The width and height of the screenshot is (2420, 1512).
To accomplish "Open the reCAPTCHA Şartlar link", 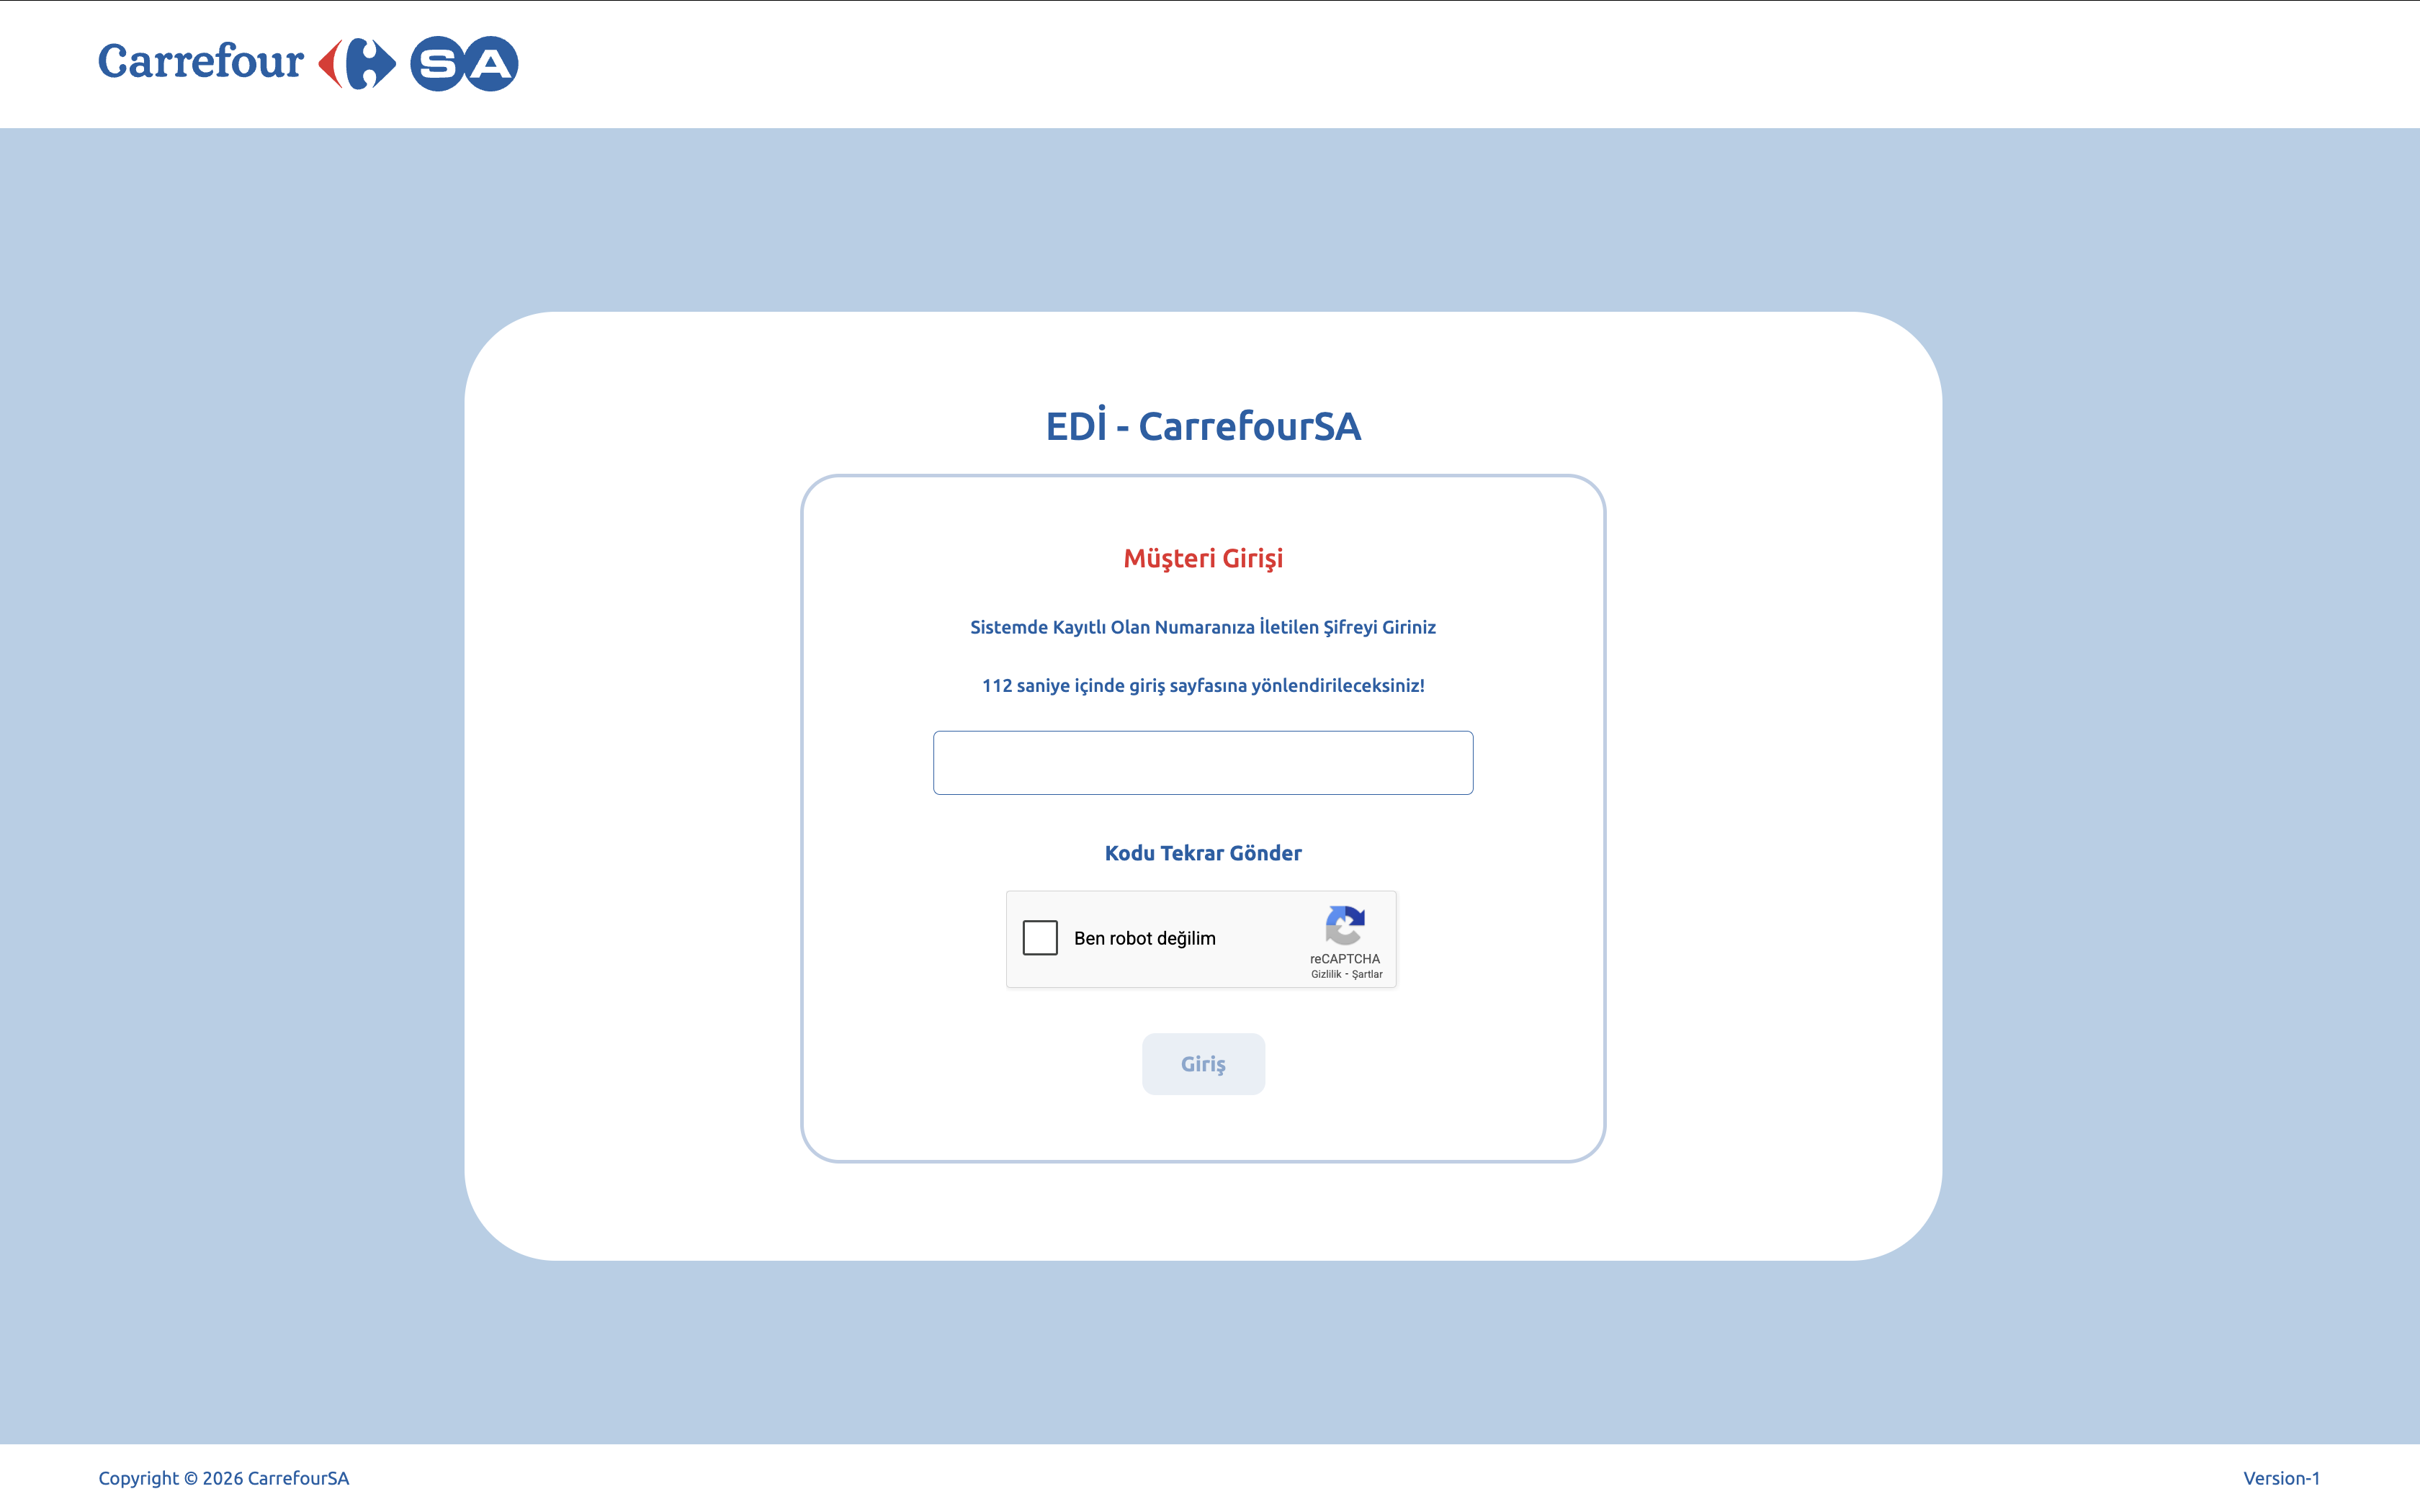I will tap(1367, 974).
